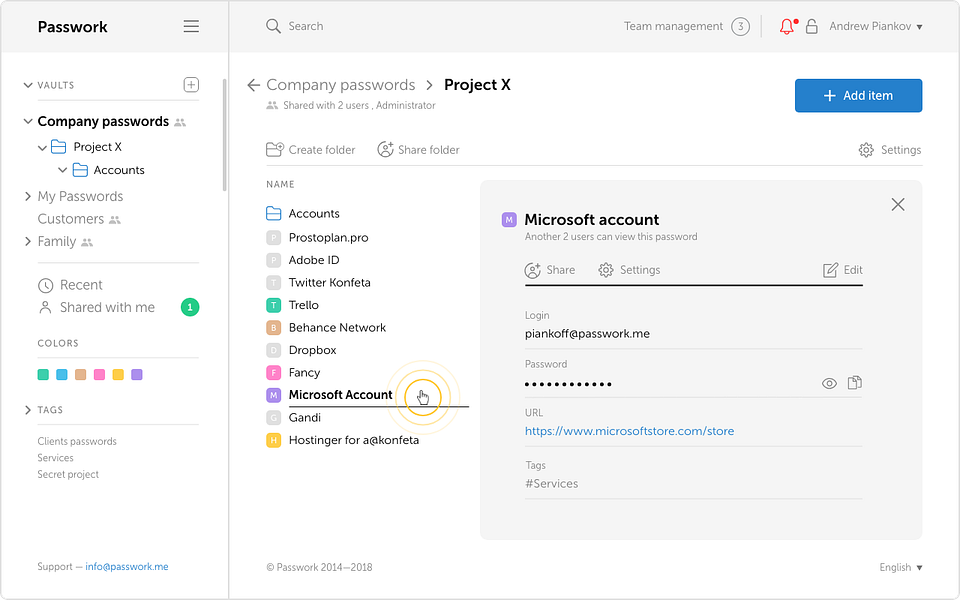Click the piankoff@passwork.me login value
This screenshot has height=600, width=960.
tap(587, 334)
